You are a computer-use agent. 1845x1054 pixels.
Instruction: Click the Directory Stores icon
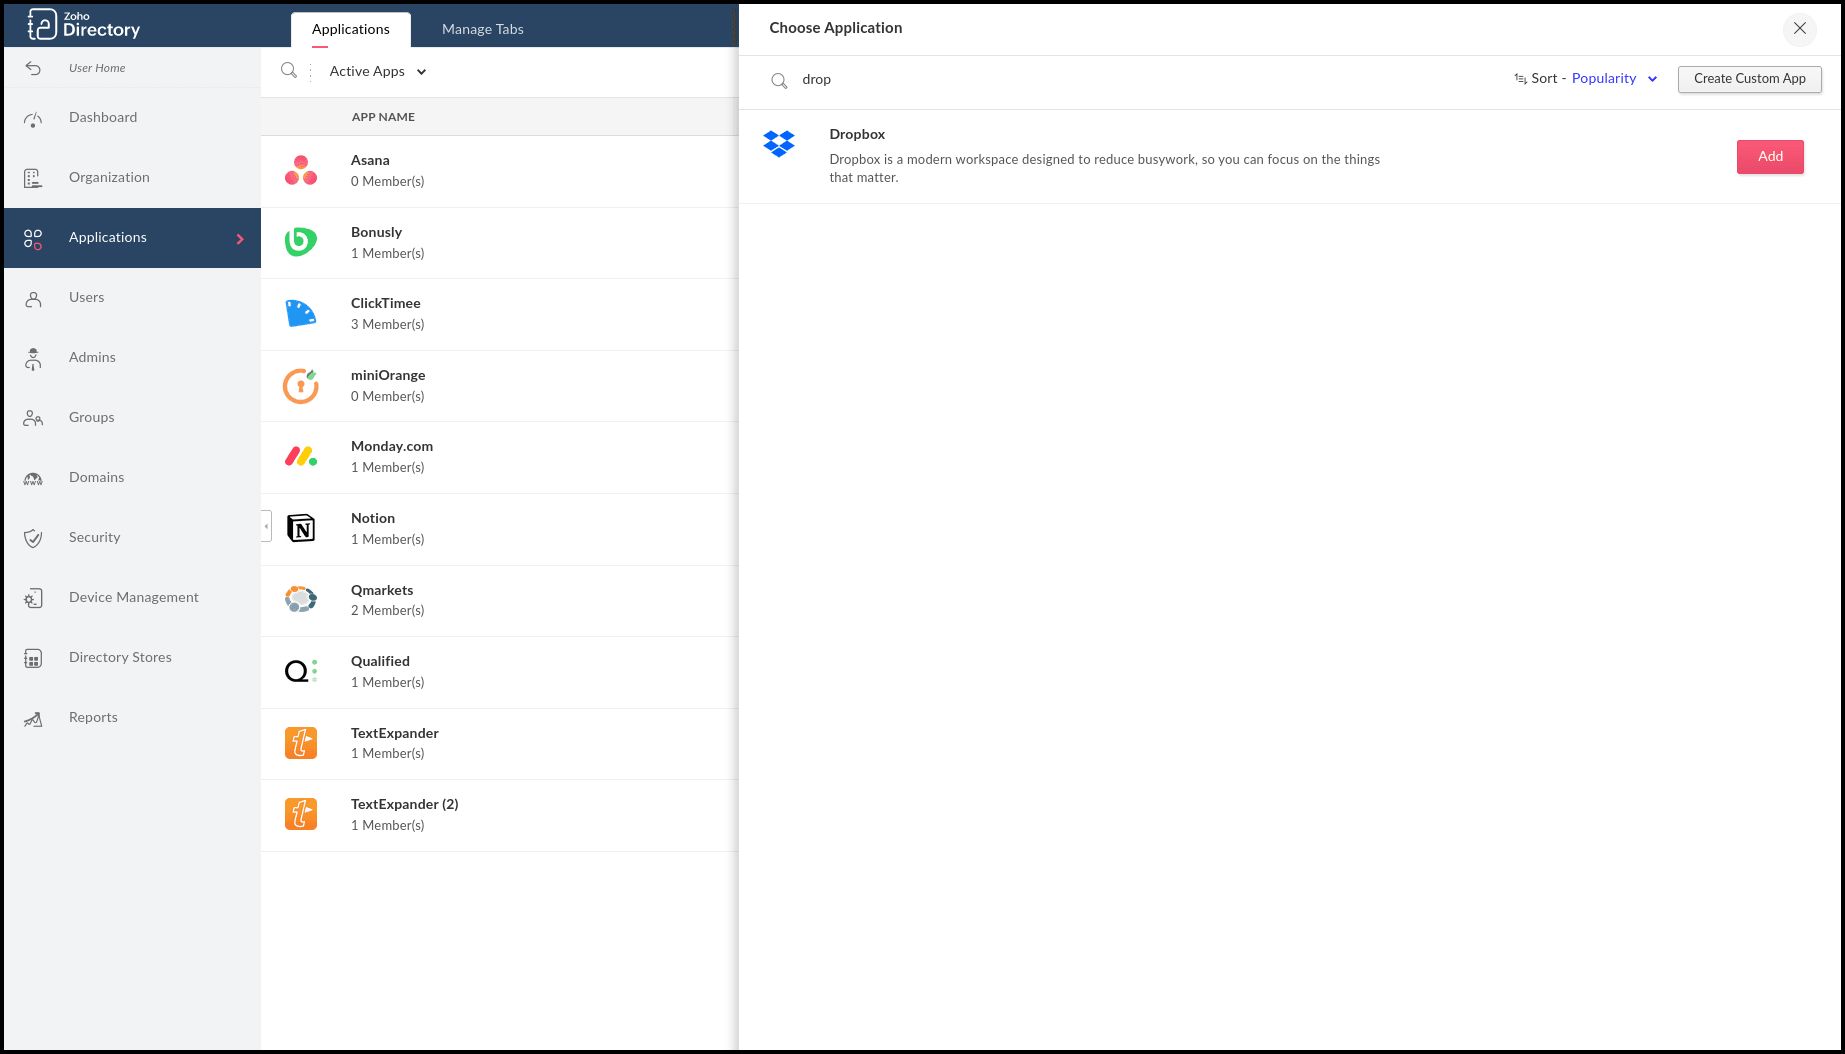pyautogui.click(x=33, y=658)
